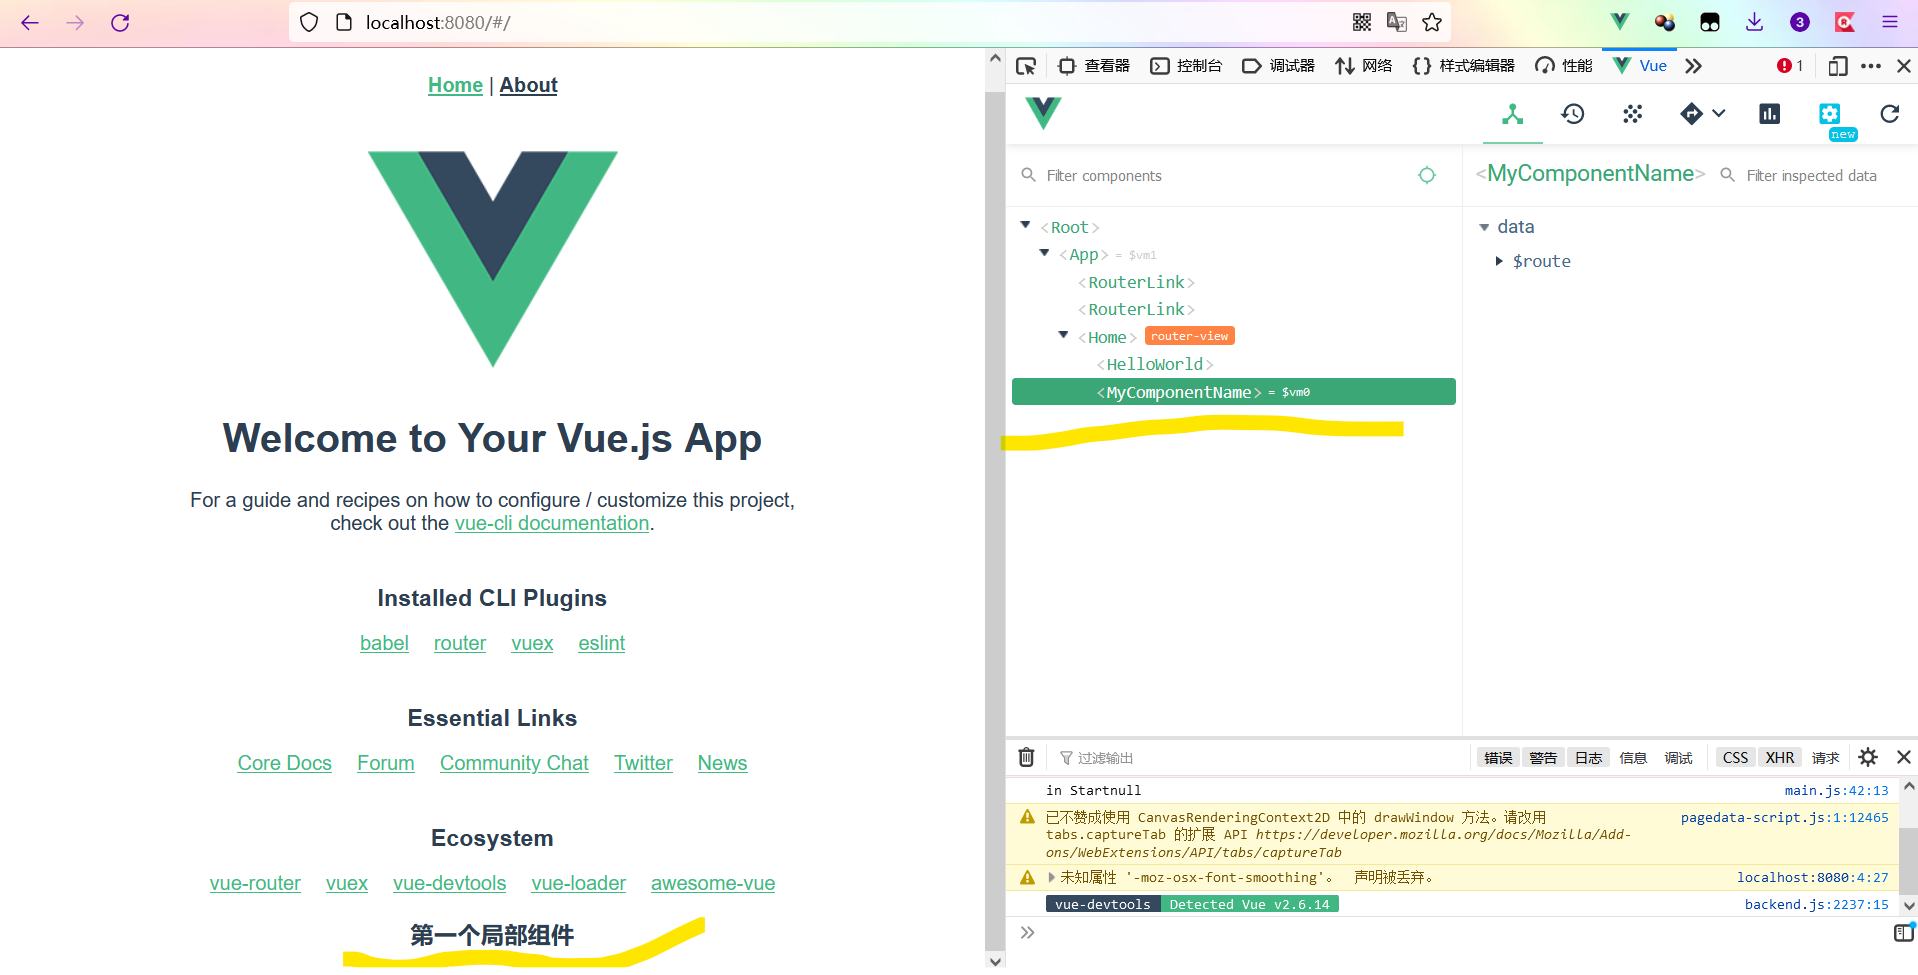Toggle the 请求 console filter

coord(1825,758)
